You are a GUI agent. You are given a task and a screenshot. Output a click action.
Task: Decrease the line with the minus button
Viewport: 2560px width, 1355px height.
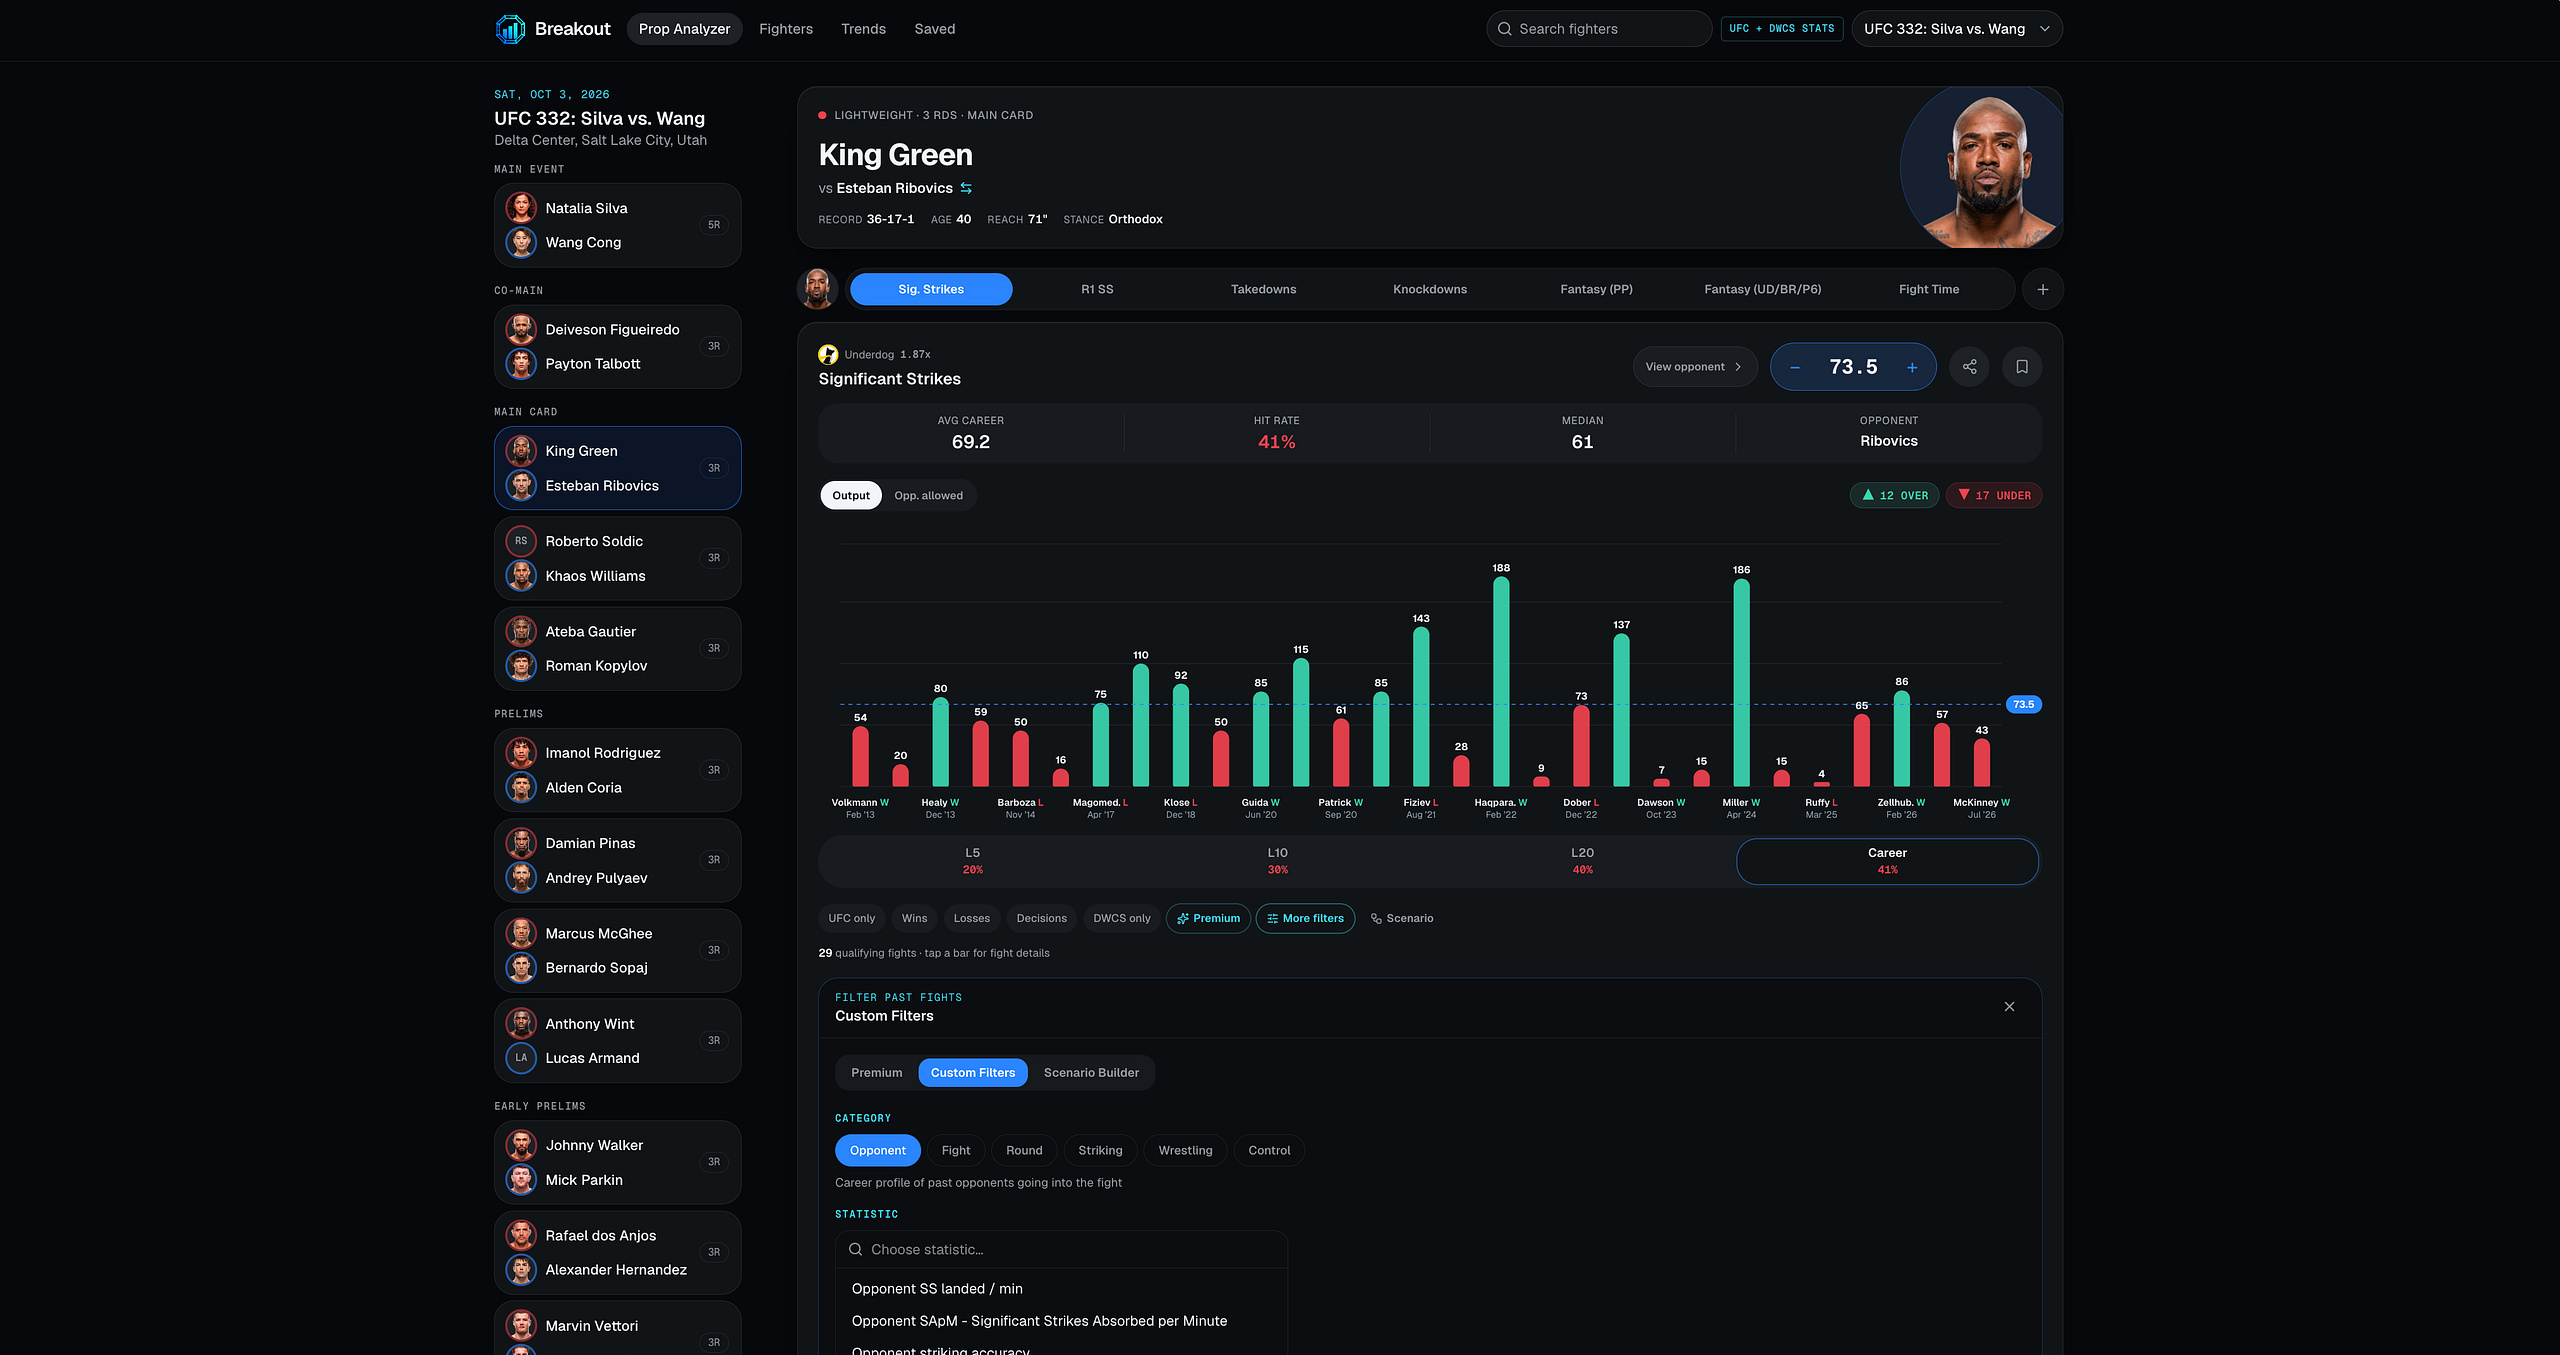click(1795, 367)
